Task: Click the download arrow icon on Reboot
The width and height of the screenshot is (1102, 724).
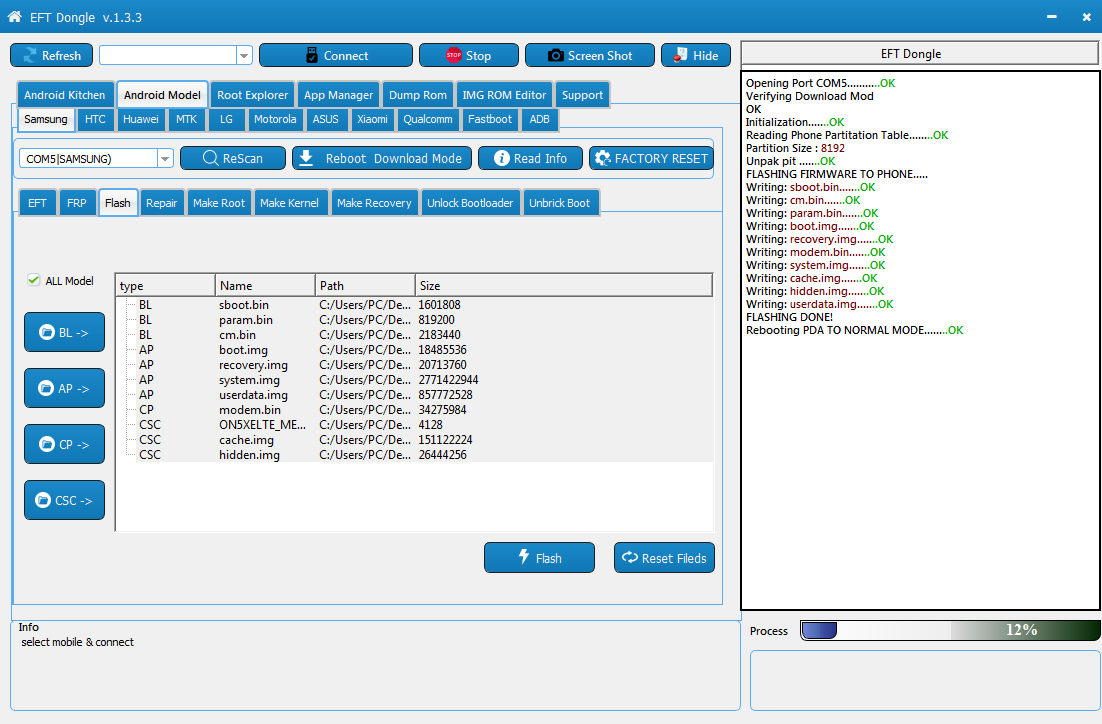Action: [306, 157]
